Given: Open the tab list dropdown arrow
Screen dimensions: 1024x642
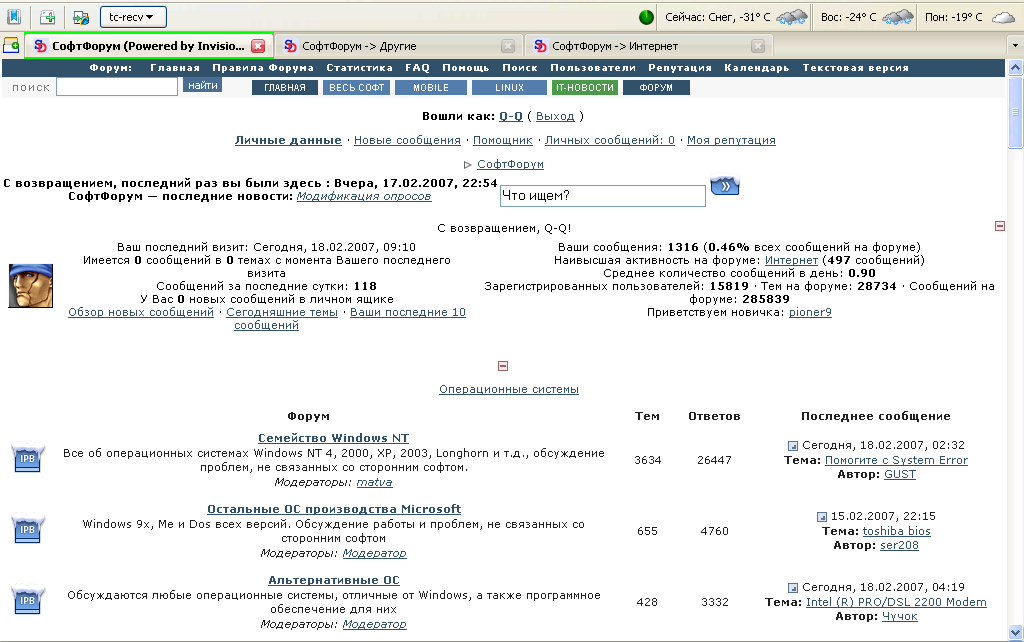Looking at the screenshot, I should point(1015,46).
